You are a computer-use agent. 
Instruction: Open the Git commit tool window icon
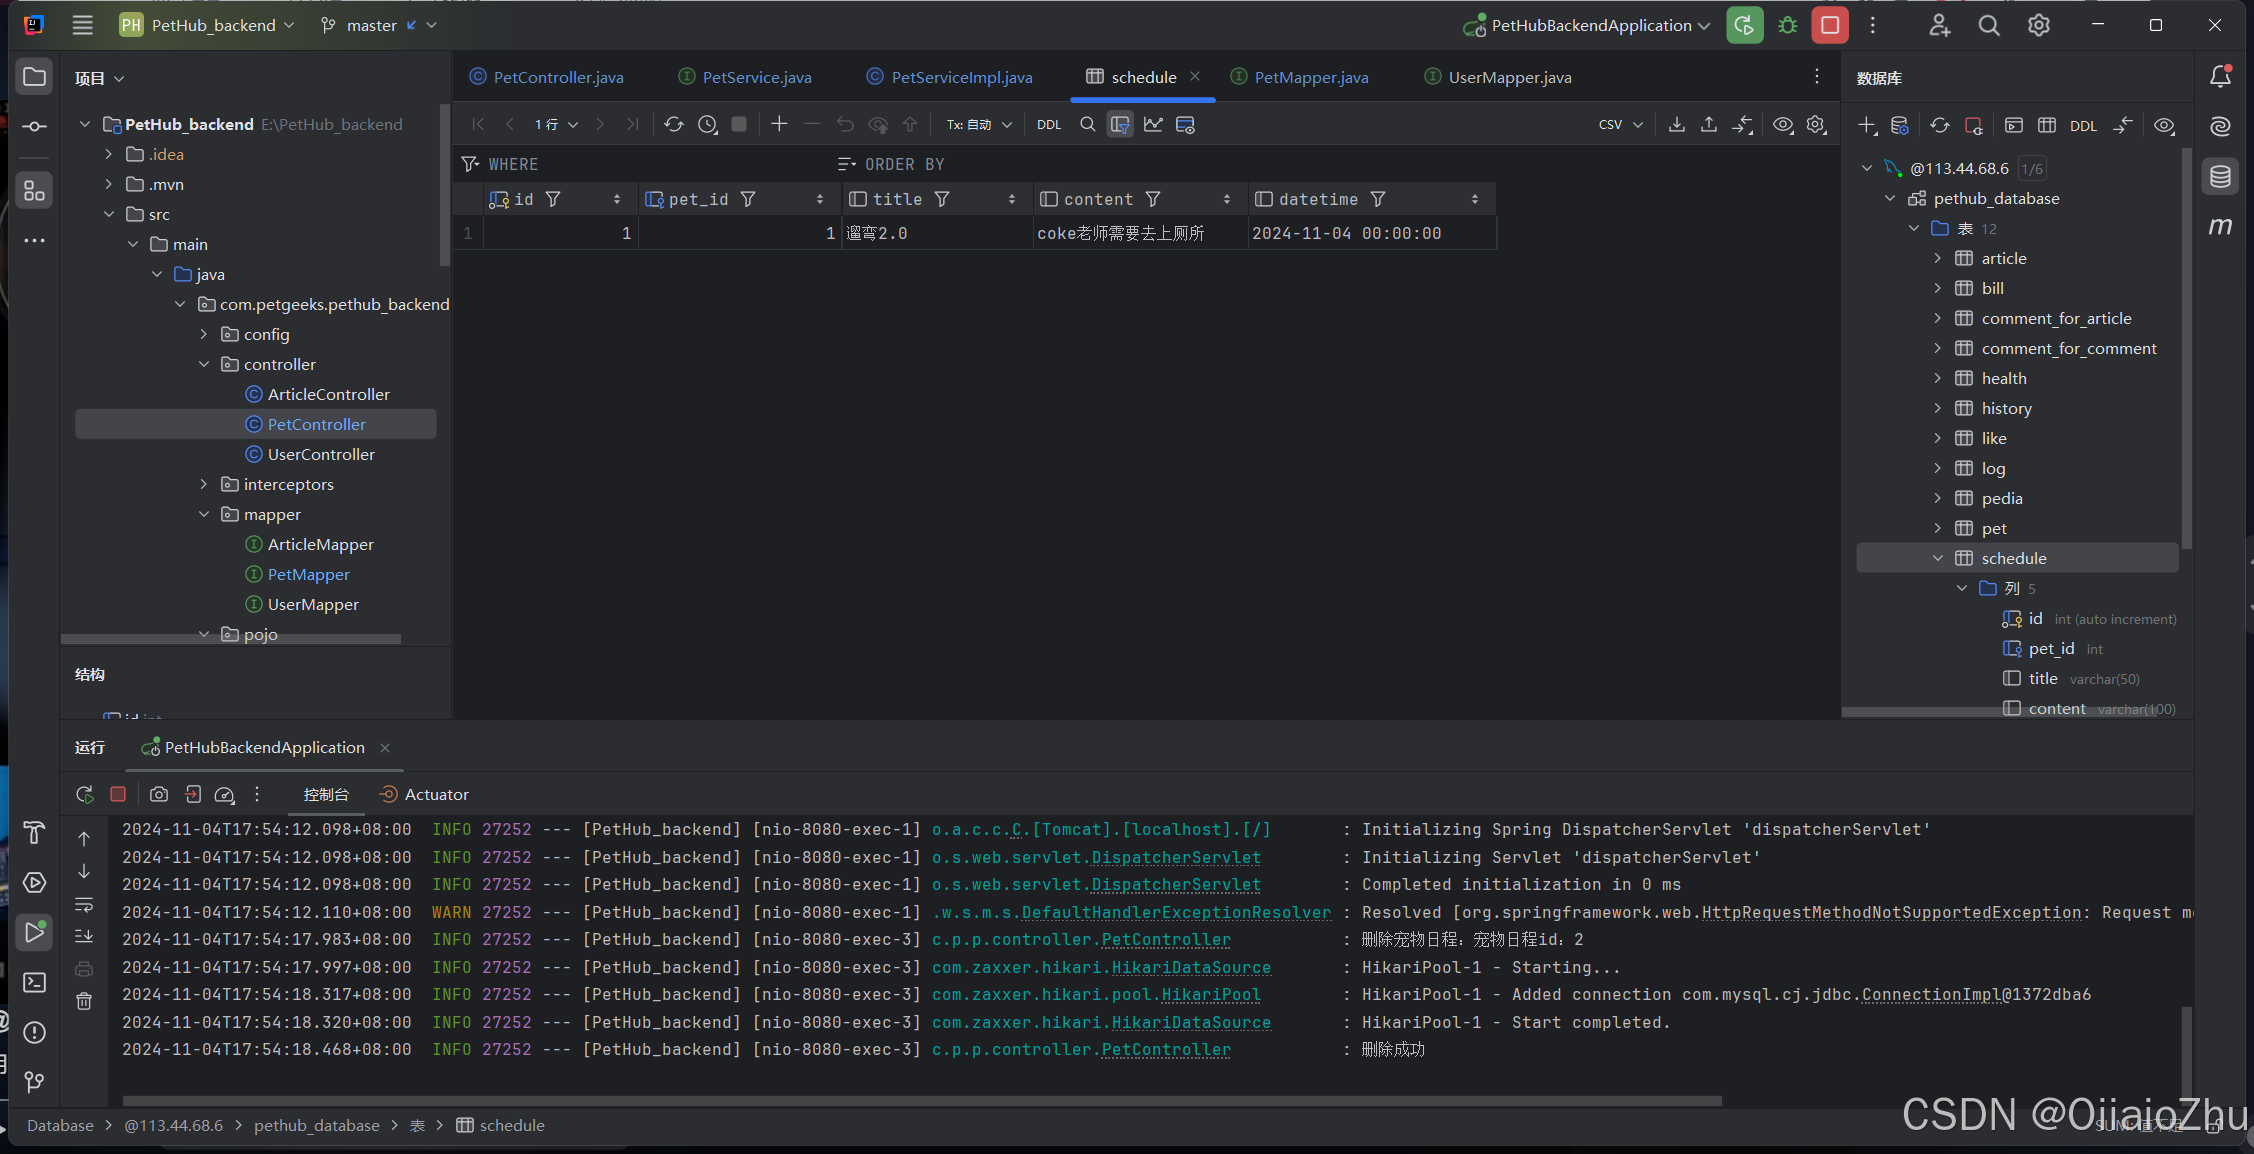(34, 126)
